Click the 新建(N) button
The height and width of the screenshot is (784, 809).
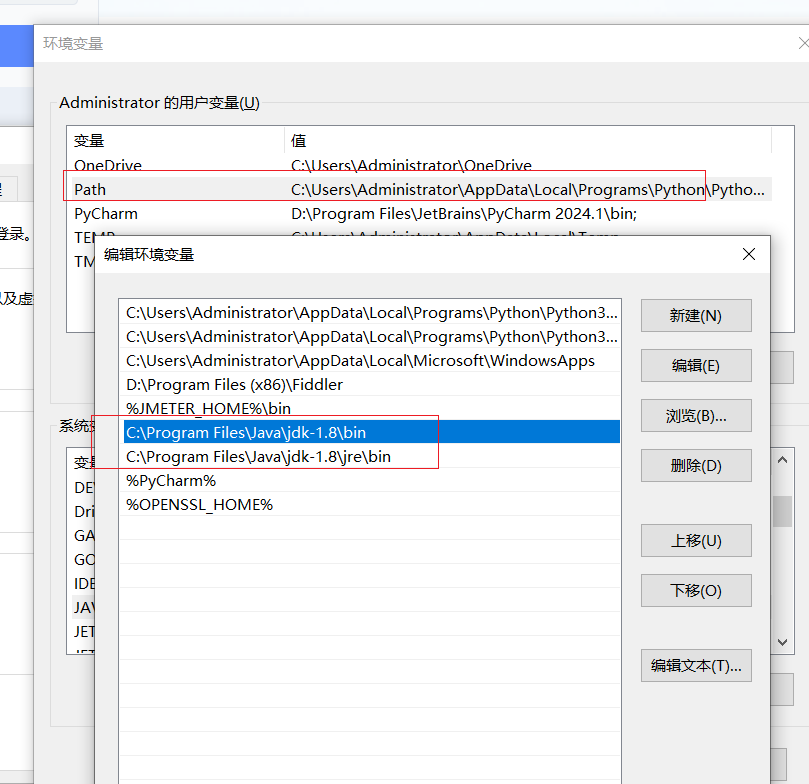pos(695,316)
